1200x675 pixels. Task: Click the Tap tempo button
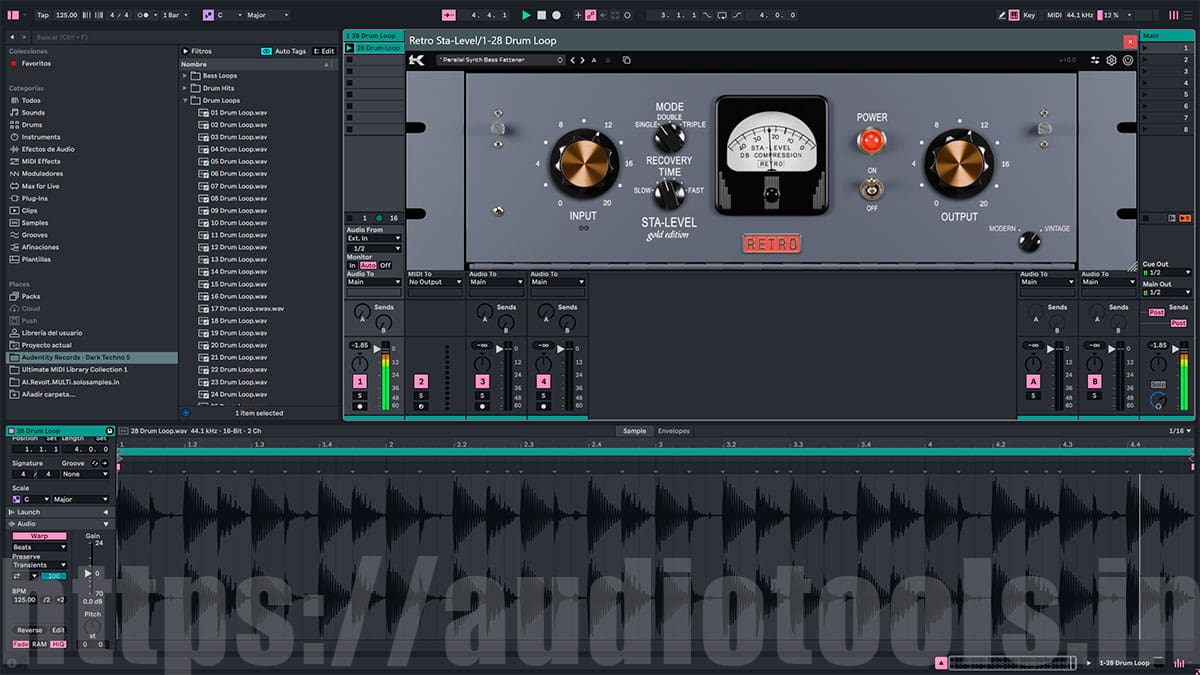[x=42, y=15]
